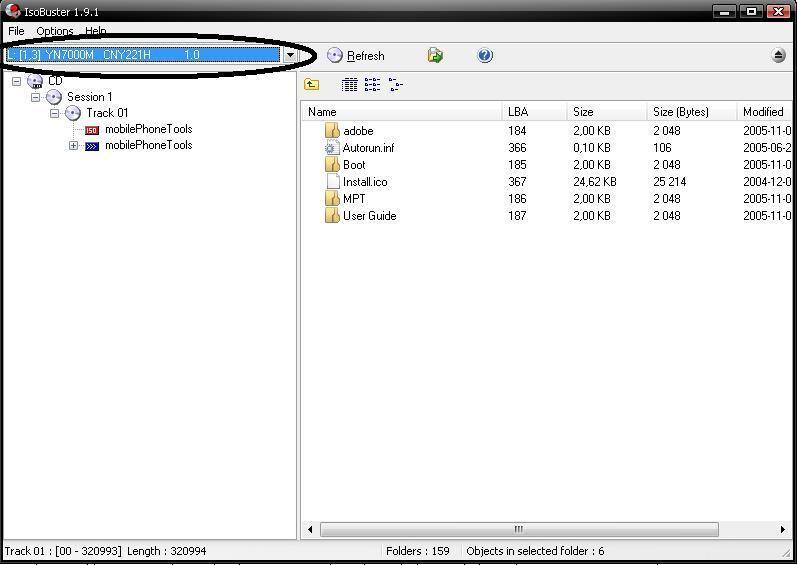Select the CD disc icon in tree
This screenshot has width=797, height=565.
pos(35,81)
